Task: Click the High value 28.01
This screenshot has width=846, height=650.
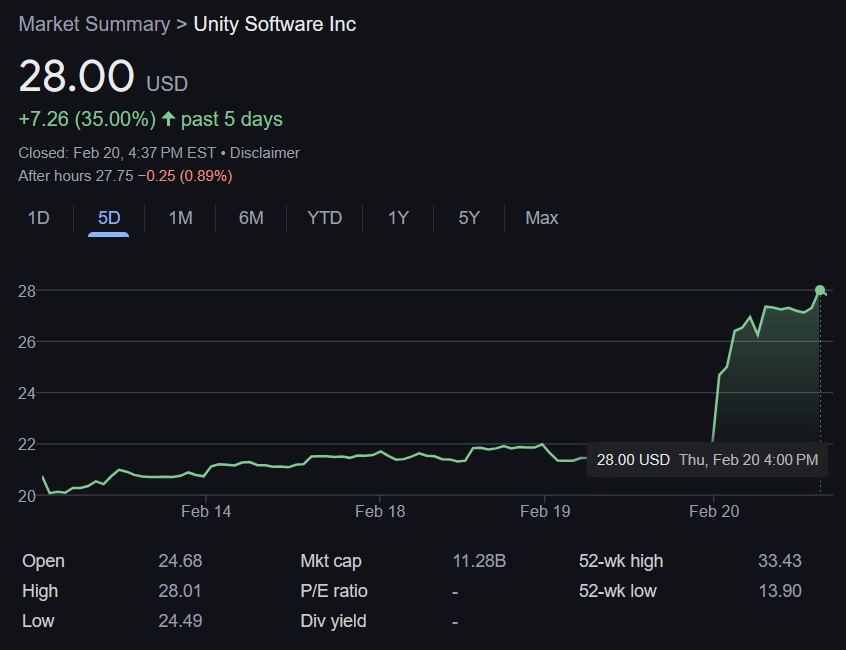Action: 180,591
